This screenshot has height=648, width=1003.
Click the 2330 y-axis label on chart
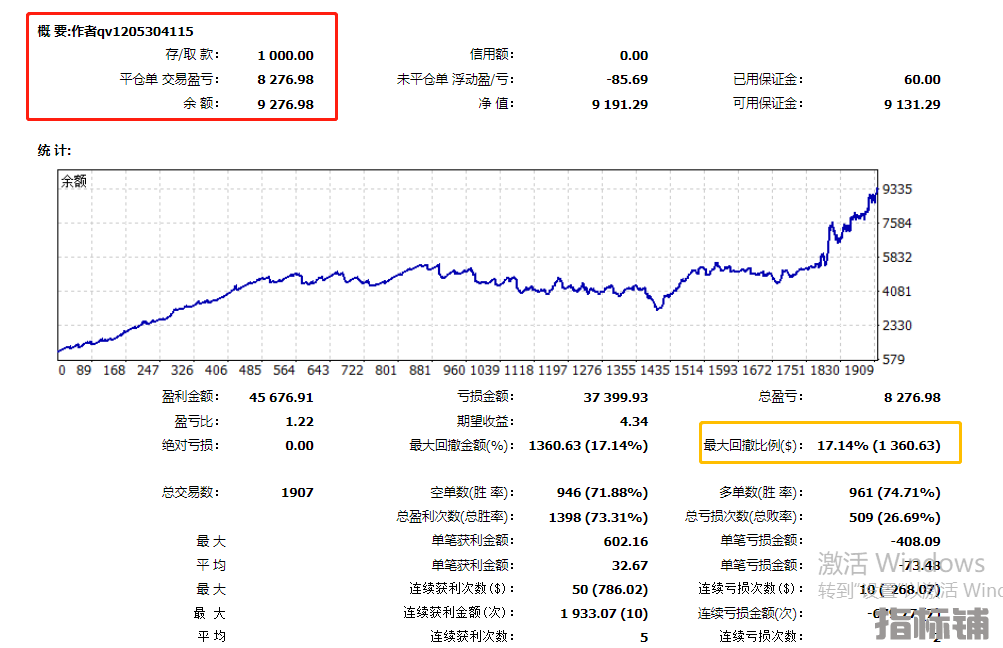[897, 325]
